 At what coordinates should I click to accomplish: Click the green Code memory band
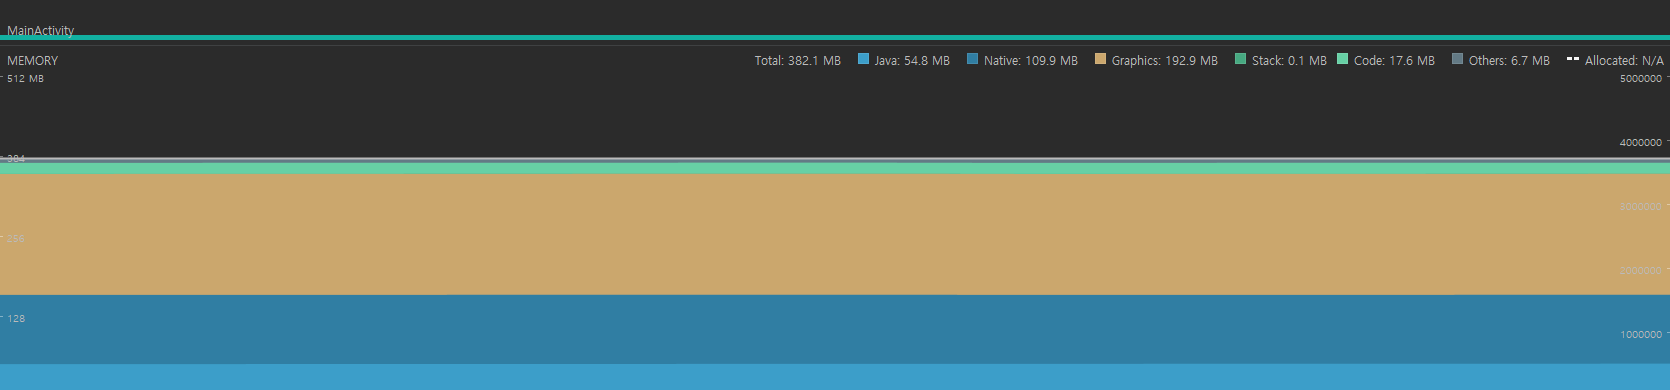[x=835, y=168]
